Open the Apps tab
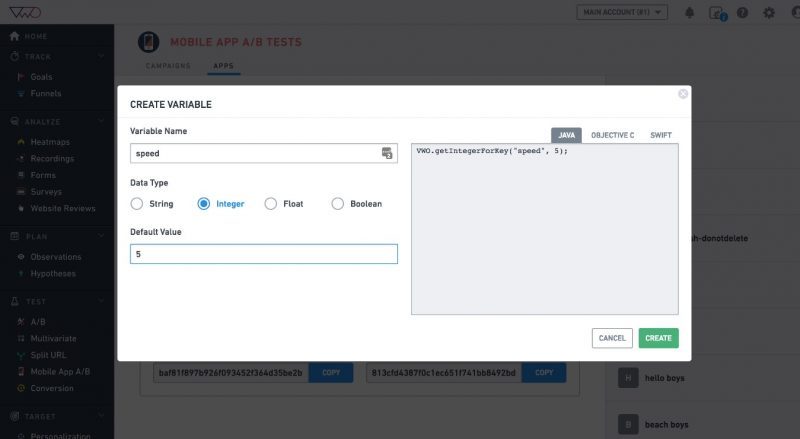800x439 pixels. (x=223, y=66)
